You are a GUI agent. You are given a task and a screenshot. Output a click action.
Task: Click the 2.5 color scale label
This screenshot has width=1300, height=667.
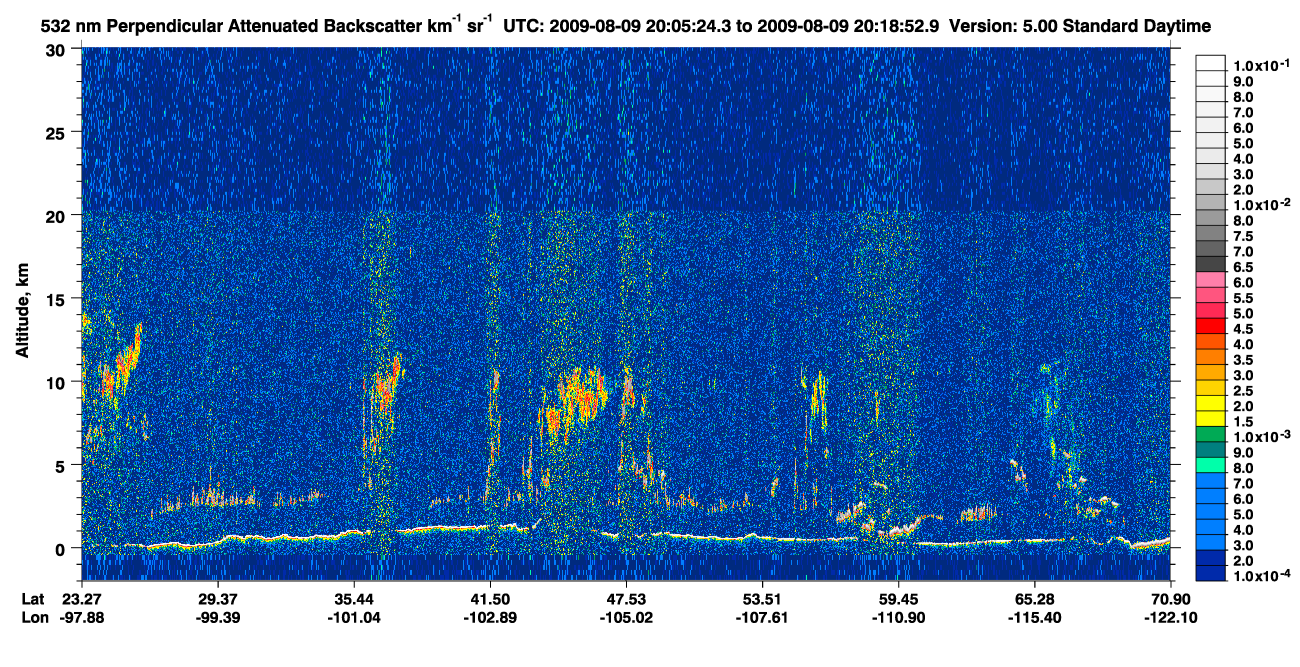pyautogui.click(x=1241, y=391)
